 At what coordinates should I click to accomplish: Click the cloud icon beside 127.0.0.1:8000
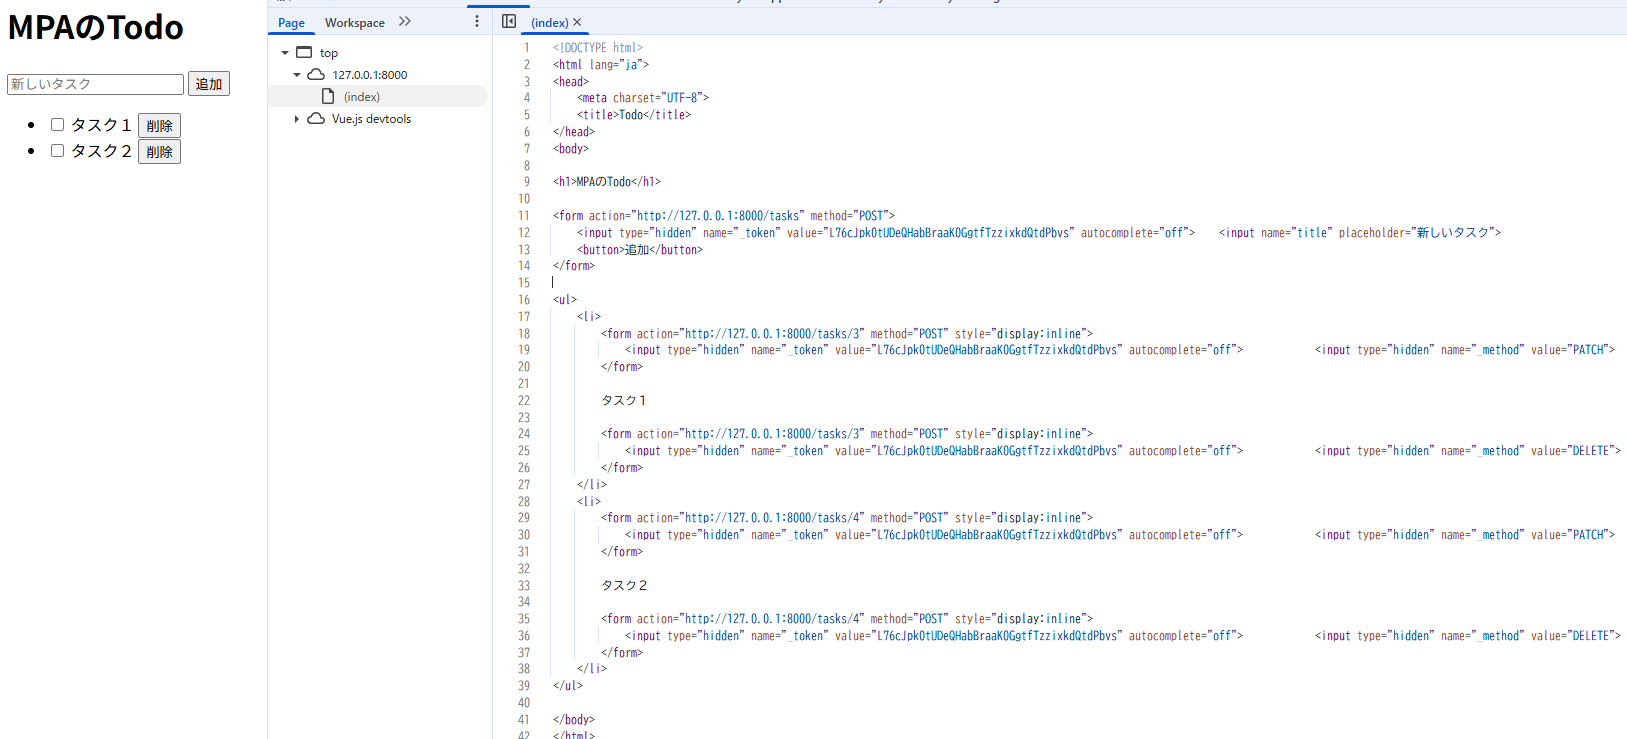click(x=316, y=75)
